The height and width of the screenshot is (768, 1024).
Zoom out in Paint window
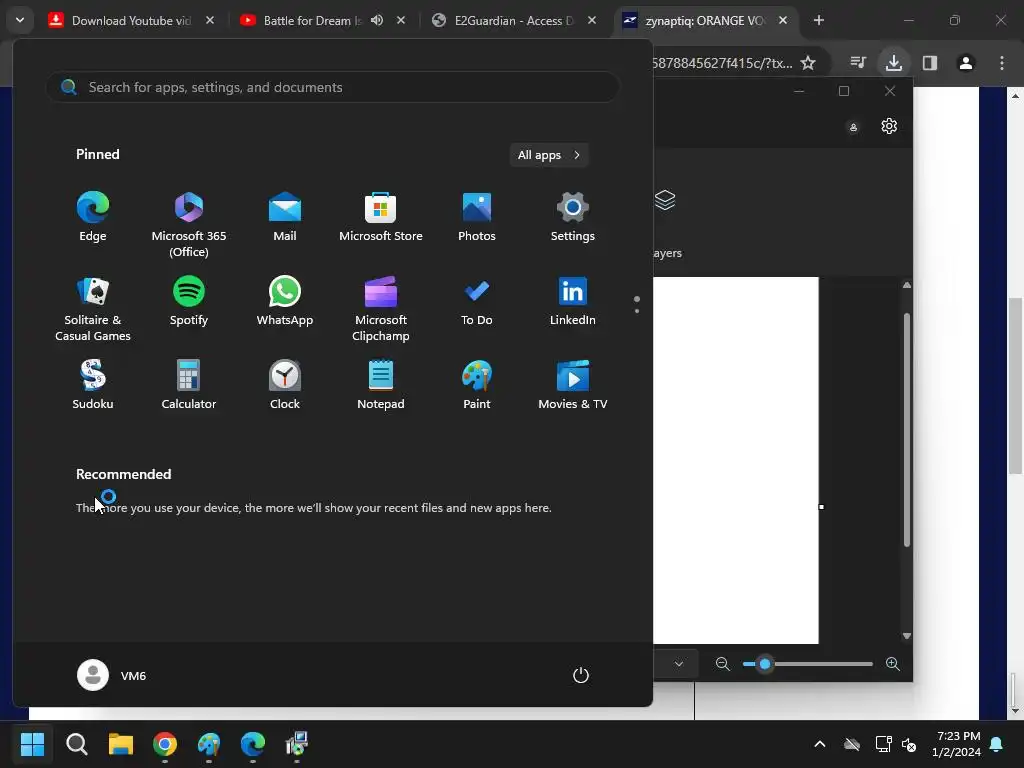[722, 664]
